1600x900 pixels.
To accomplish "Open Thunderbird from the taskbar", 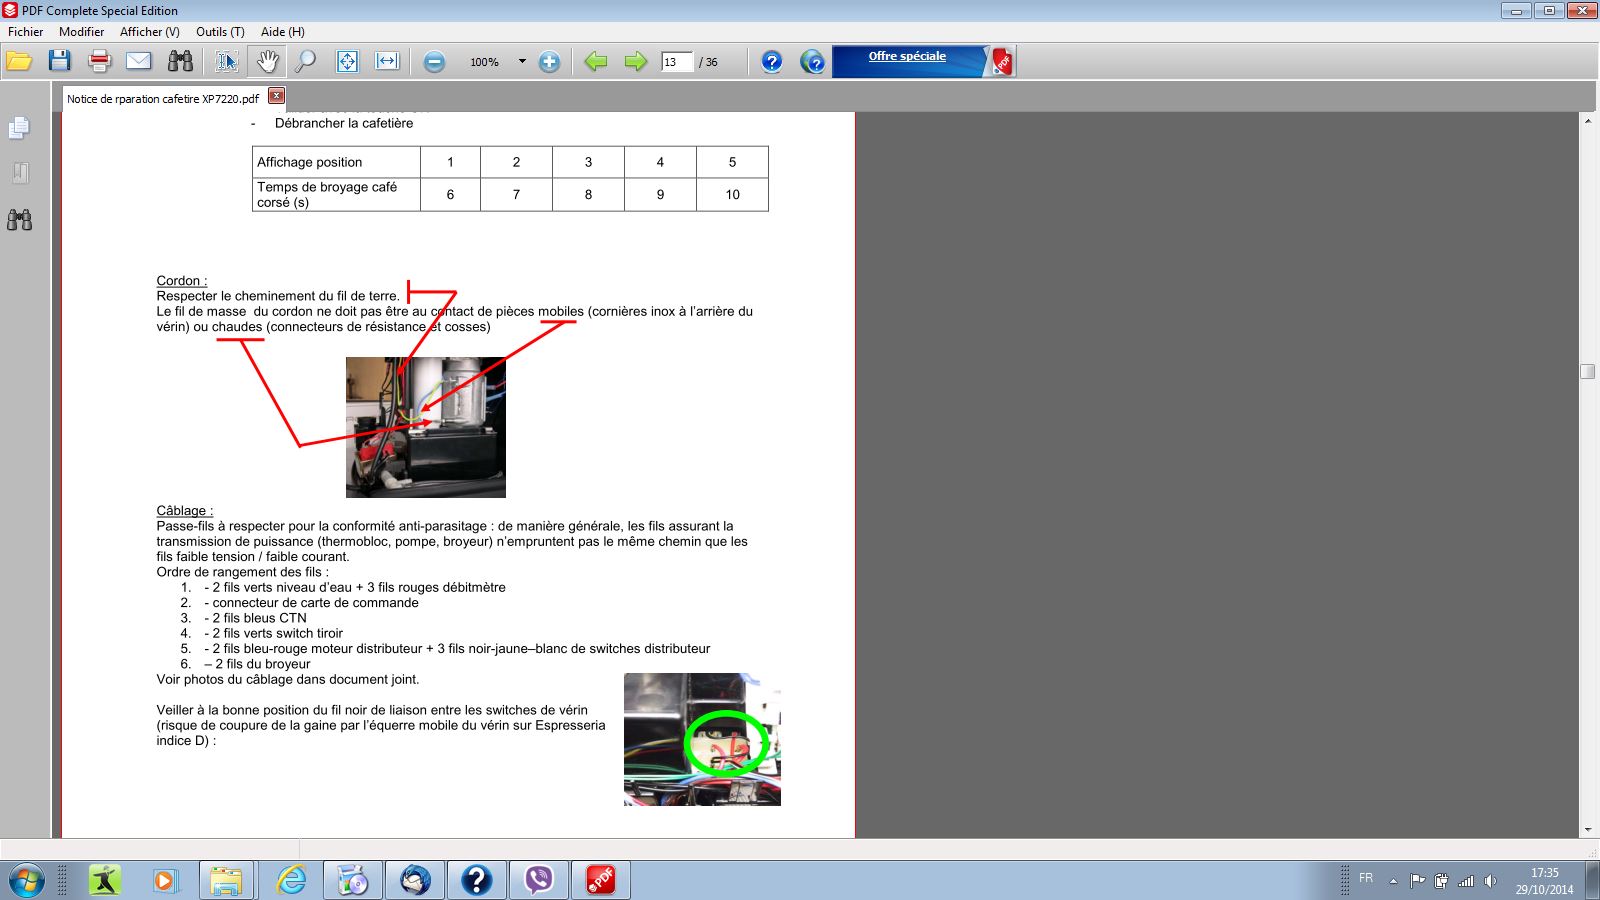I will coord(415,881).
